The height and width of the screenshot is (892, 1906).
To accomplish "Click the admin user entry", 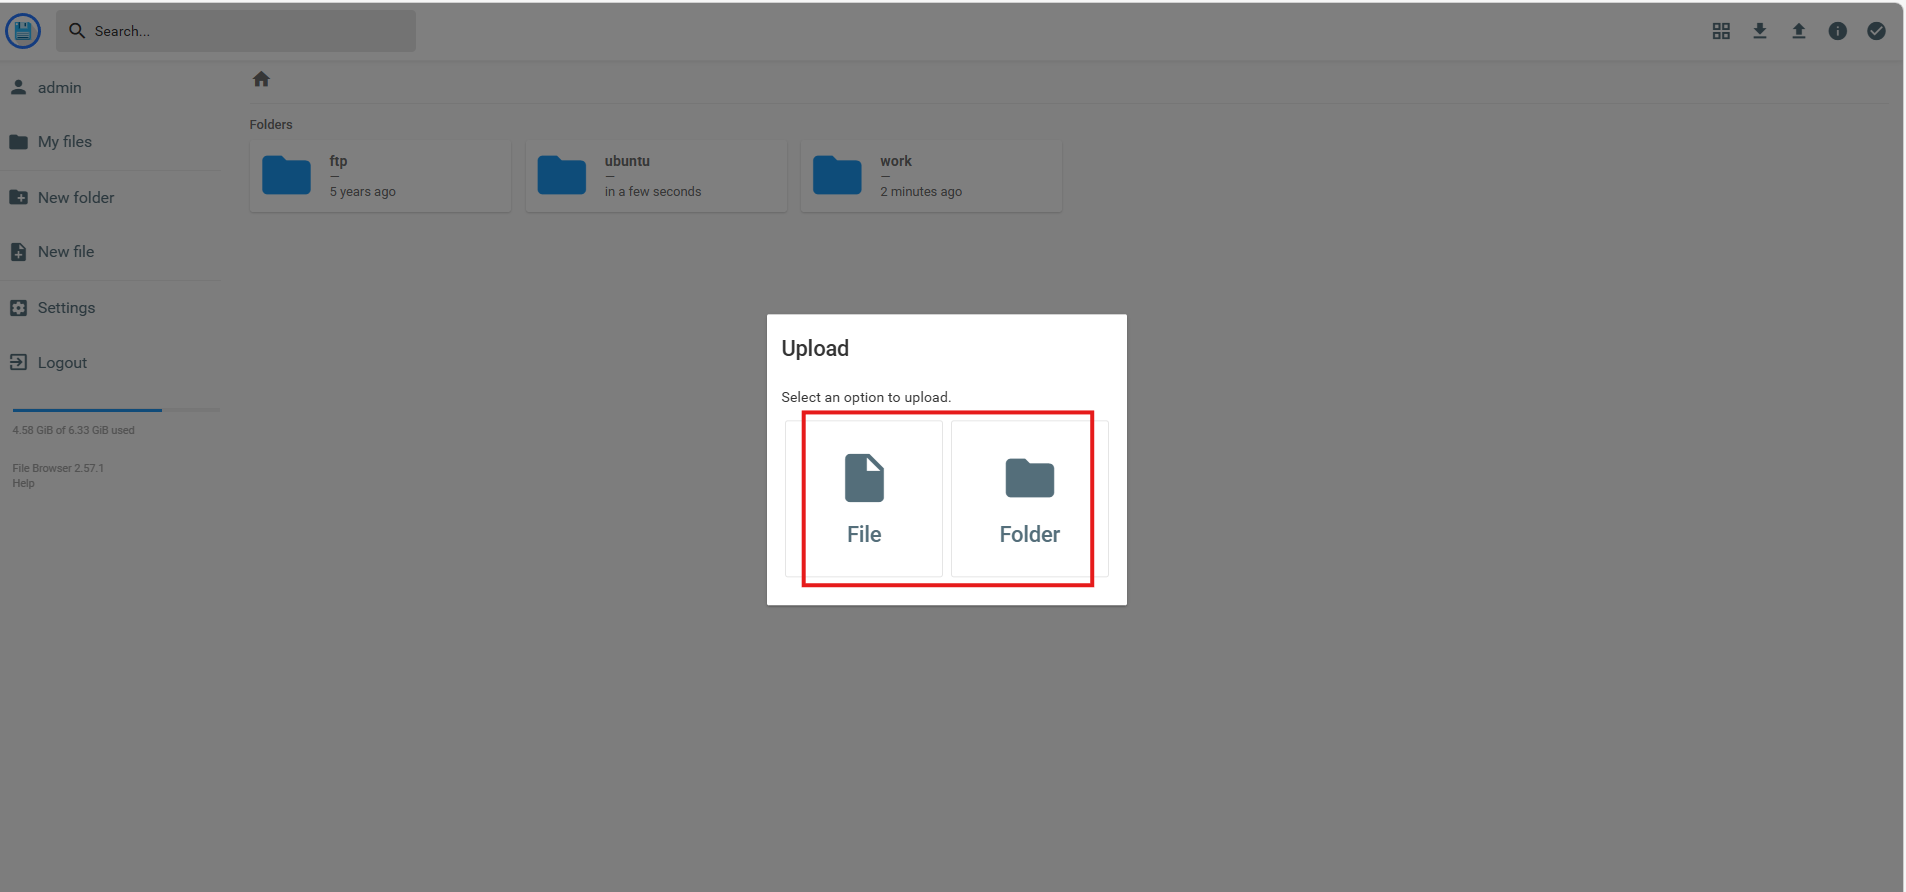I will pos(60,88).
